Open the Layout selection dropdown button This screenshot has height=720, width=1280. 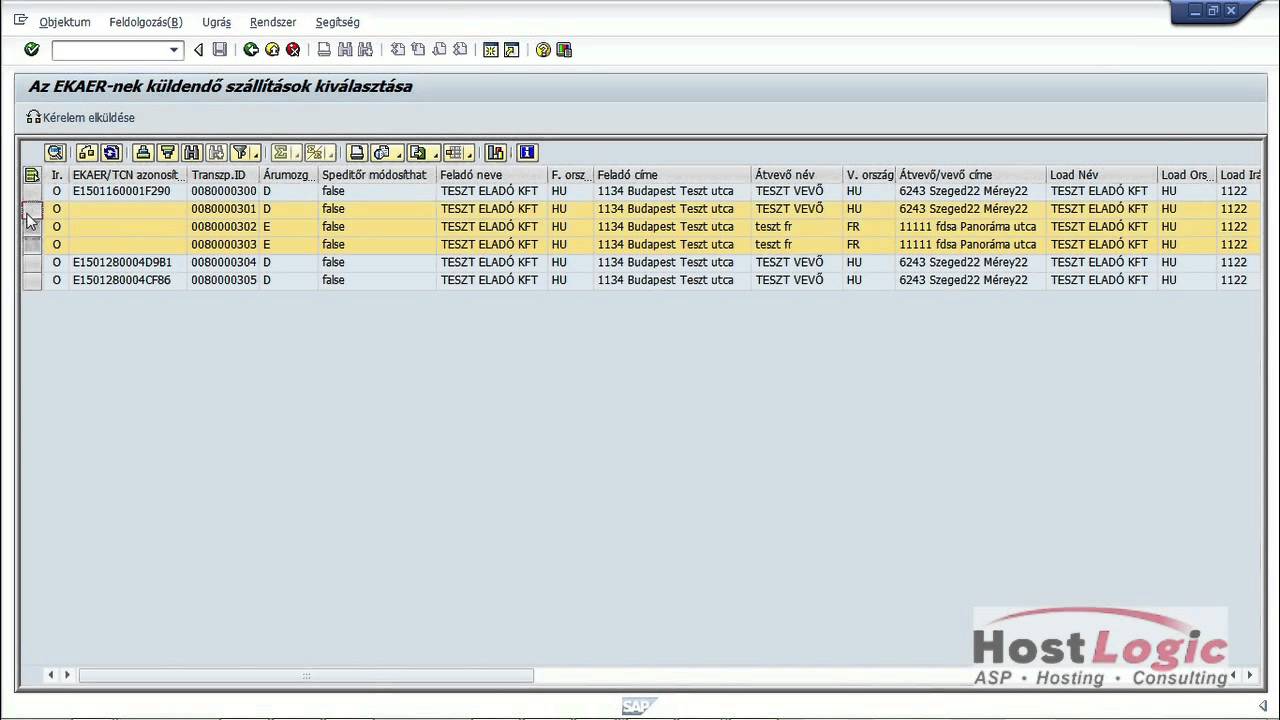point(460,153)
